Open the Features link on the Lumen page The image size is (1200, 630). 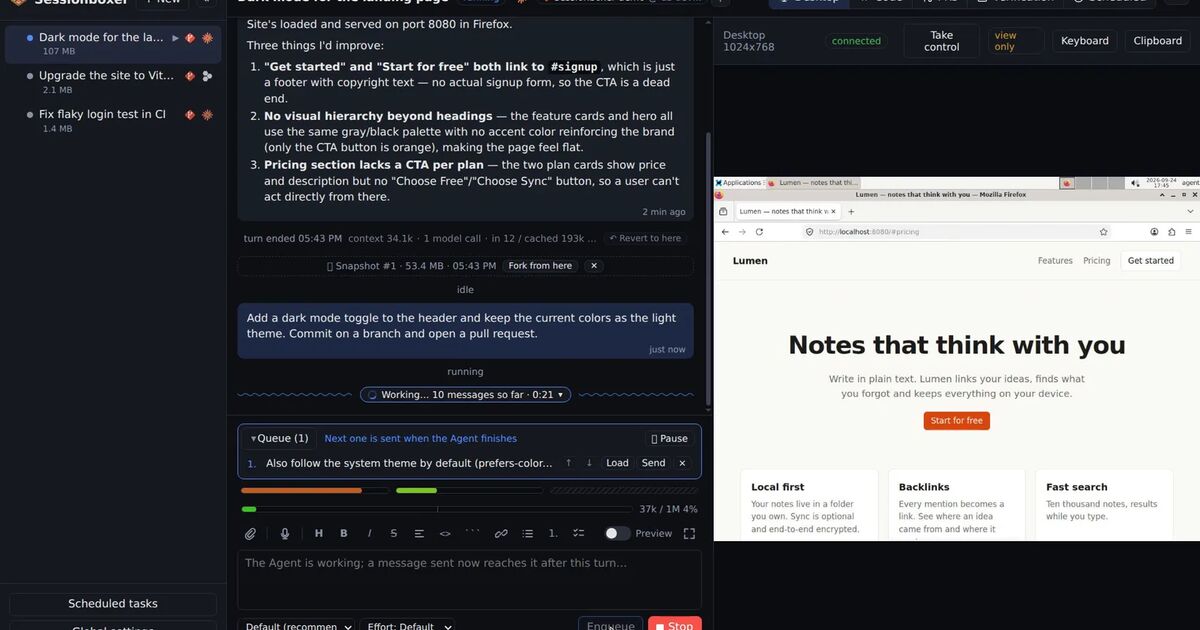(x=1055, y=260)
